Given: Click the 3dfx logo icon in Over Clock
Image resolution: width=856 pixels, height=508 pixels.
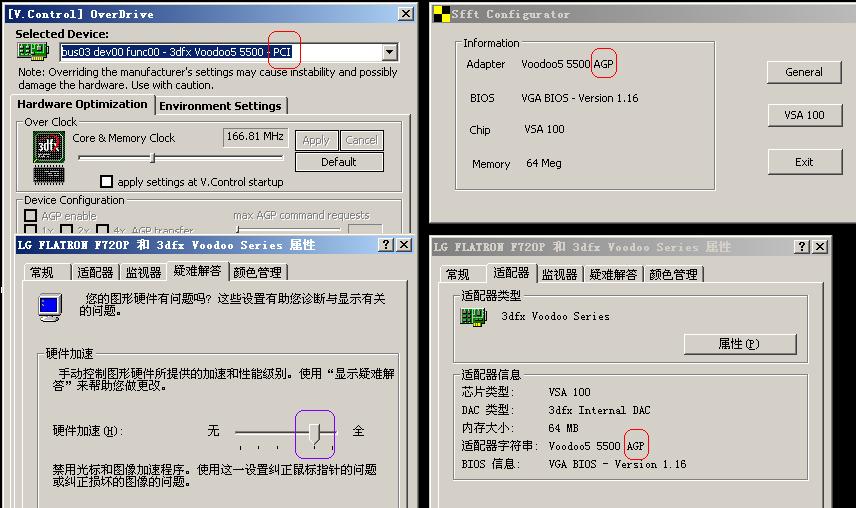Looking at the screenshot, I should (49, 147).
